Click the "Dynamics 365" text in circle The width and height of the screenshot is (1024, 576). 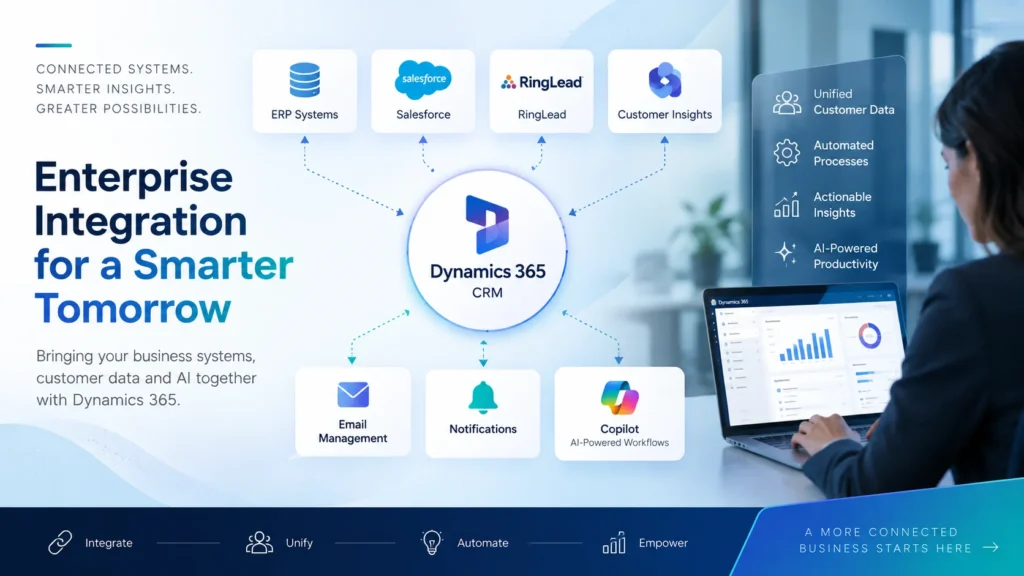pos(487,271)
